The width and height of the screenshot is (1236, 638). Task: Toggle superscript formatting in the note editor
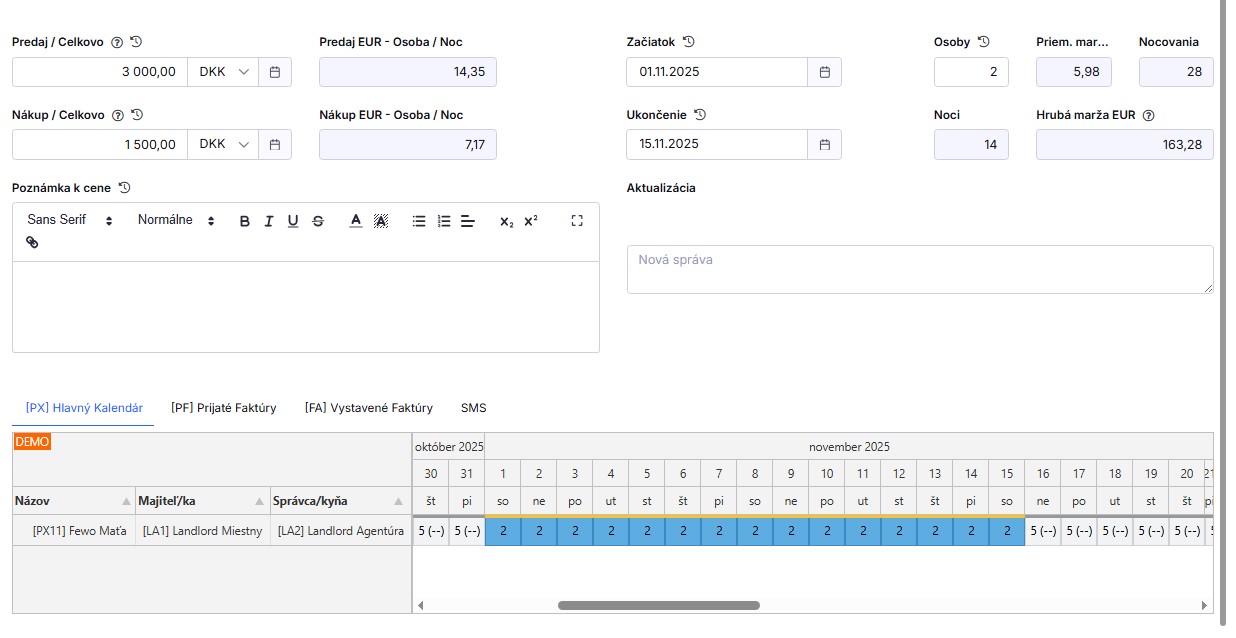[531, 221]
